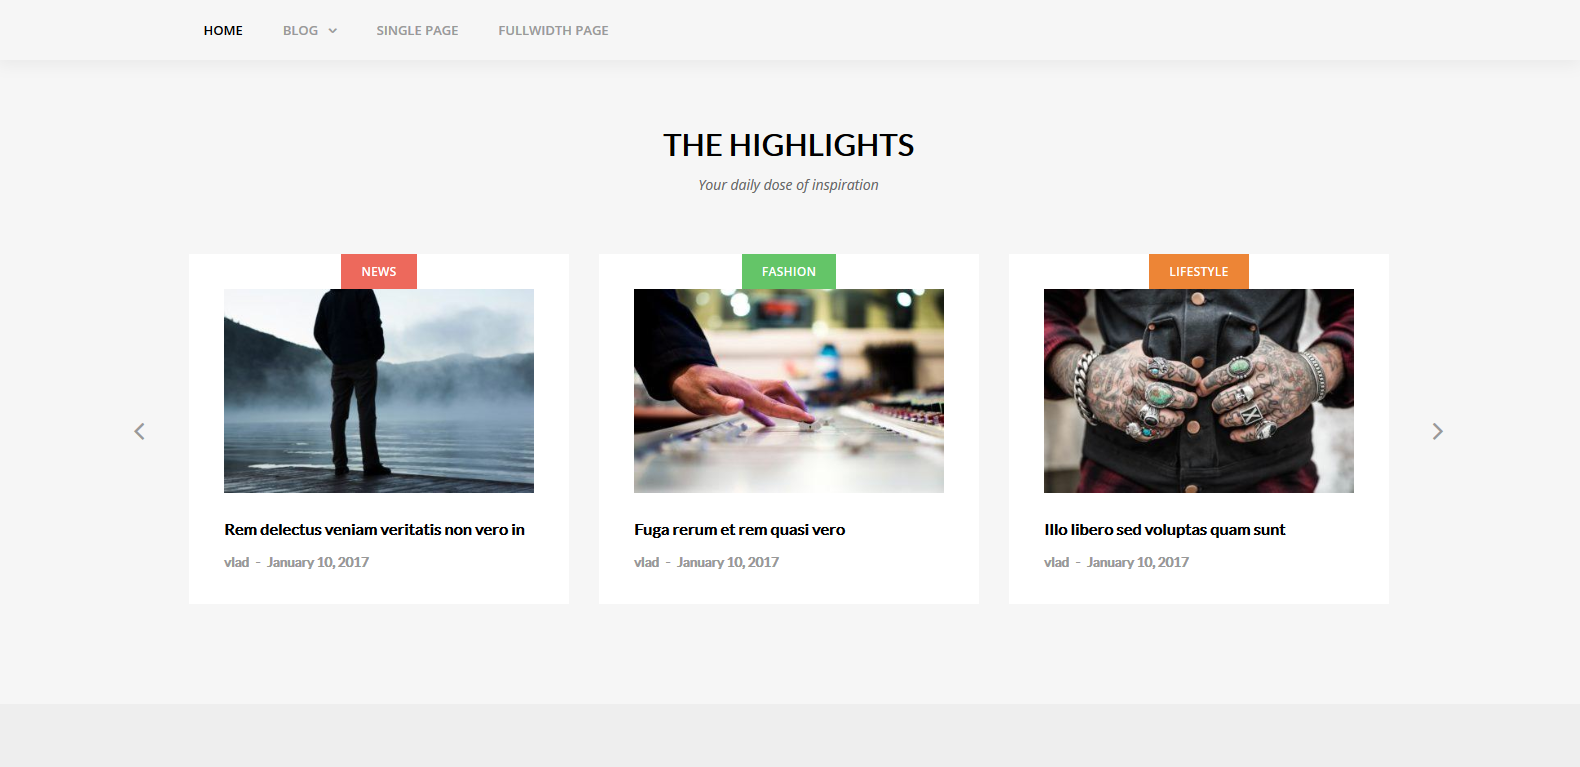Select the orange Lifestyle category tag
Image resolution: width=1580 pixels, height=767 pixels.
(1199, 271)
